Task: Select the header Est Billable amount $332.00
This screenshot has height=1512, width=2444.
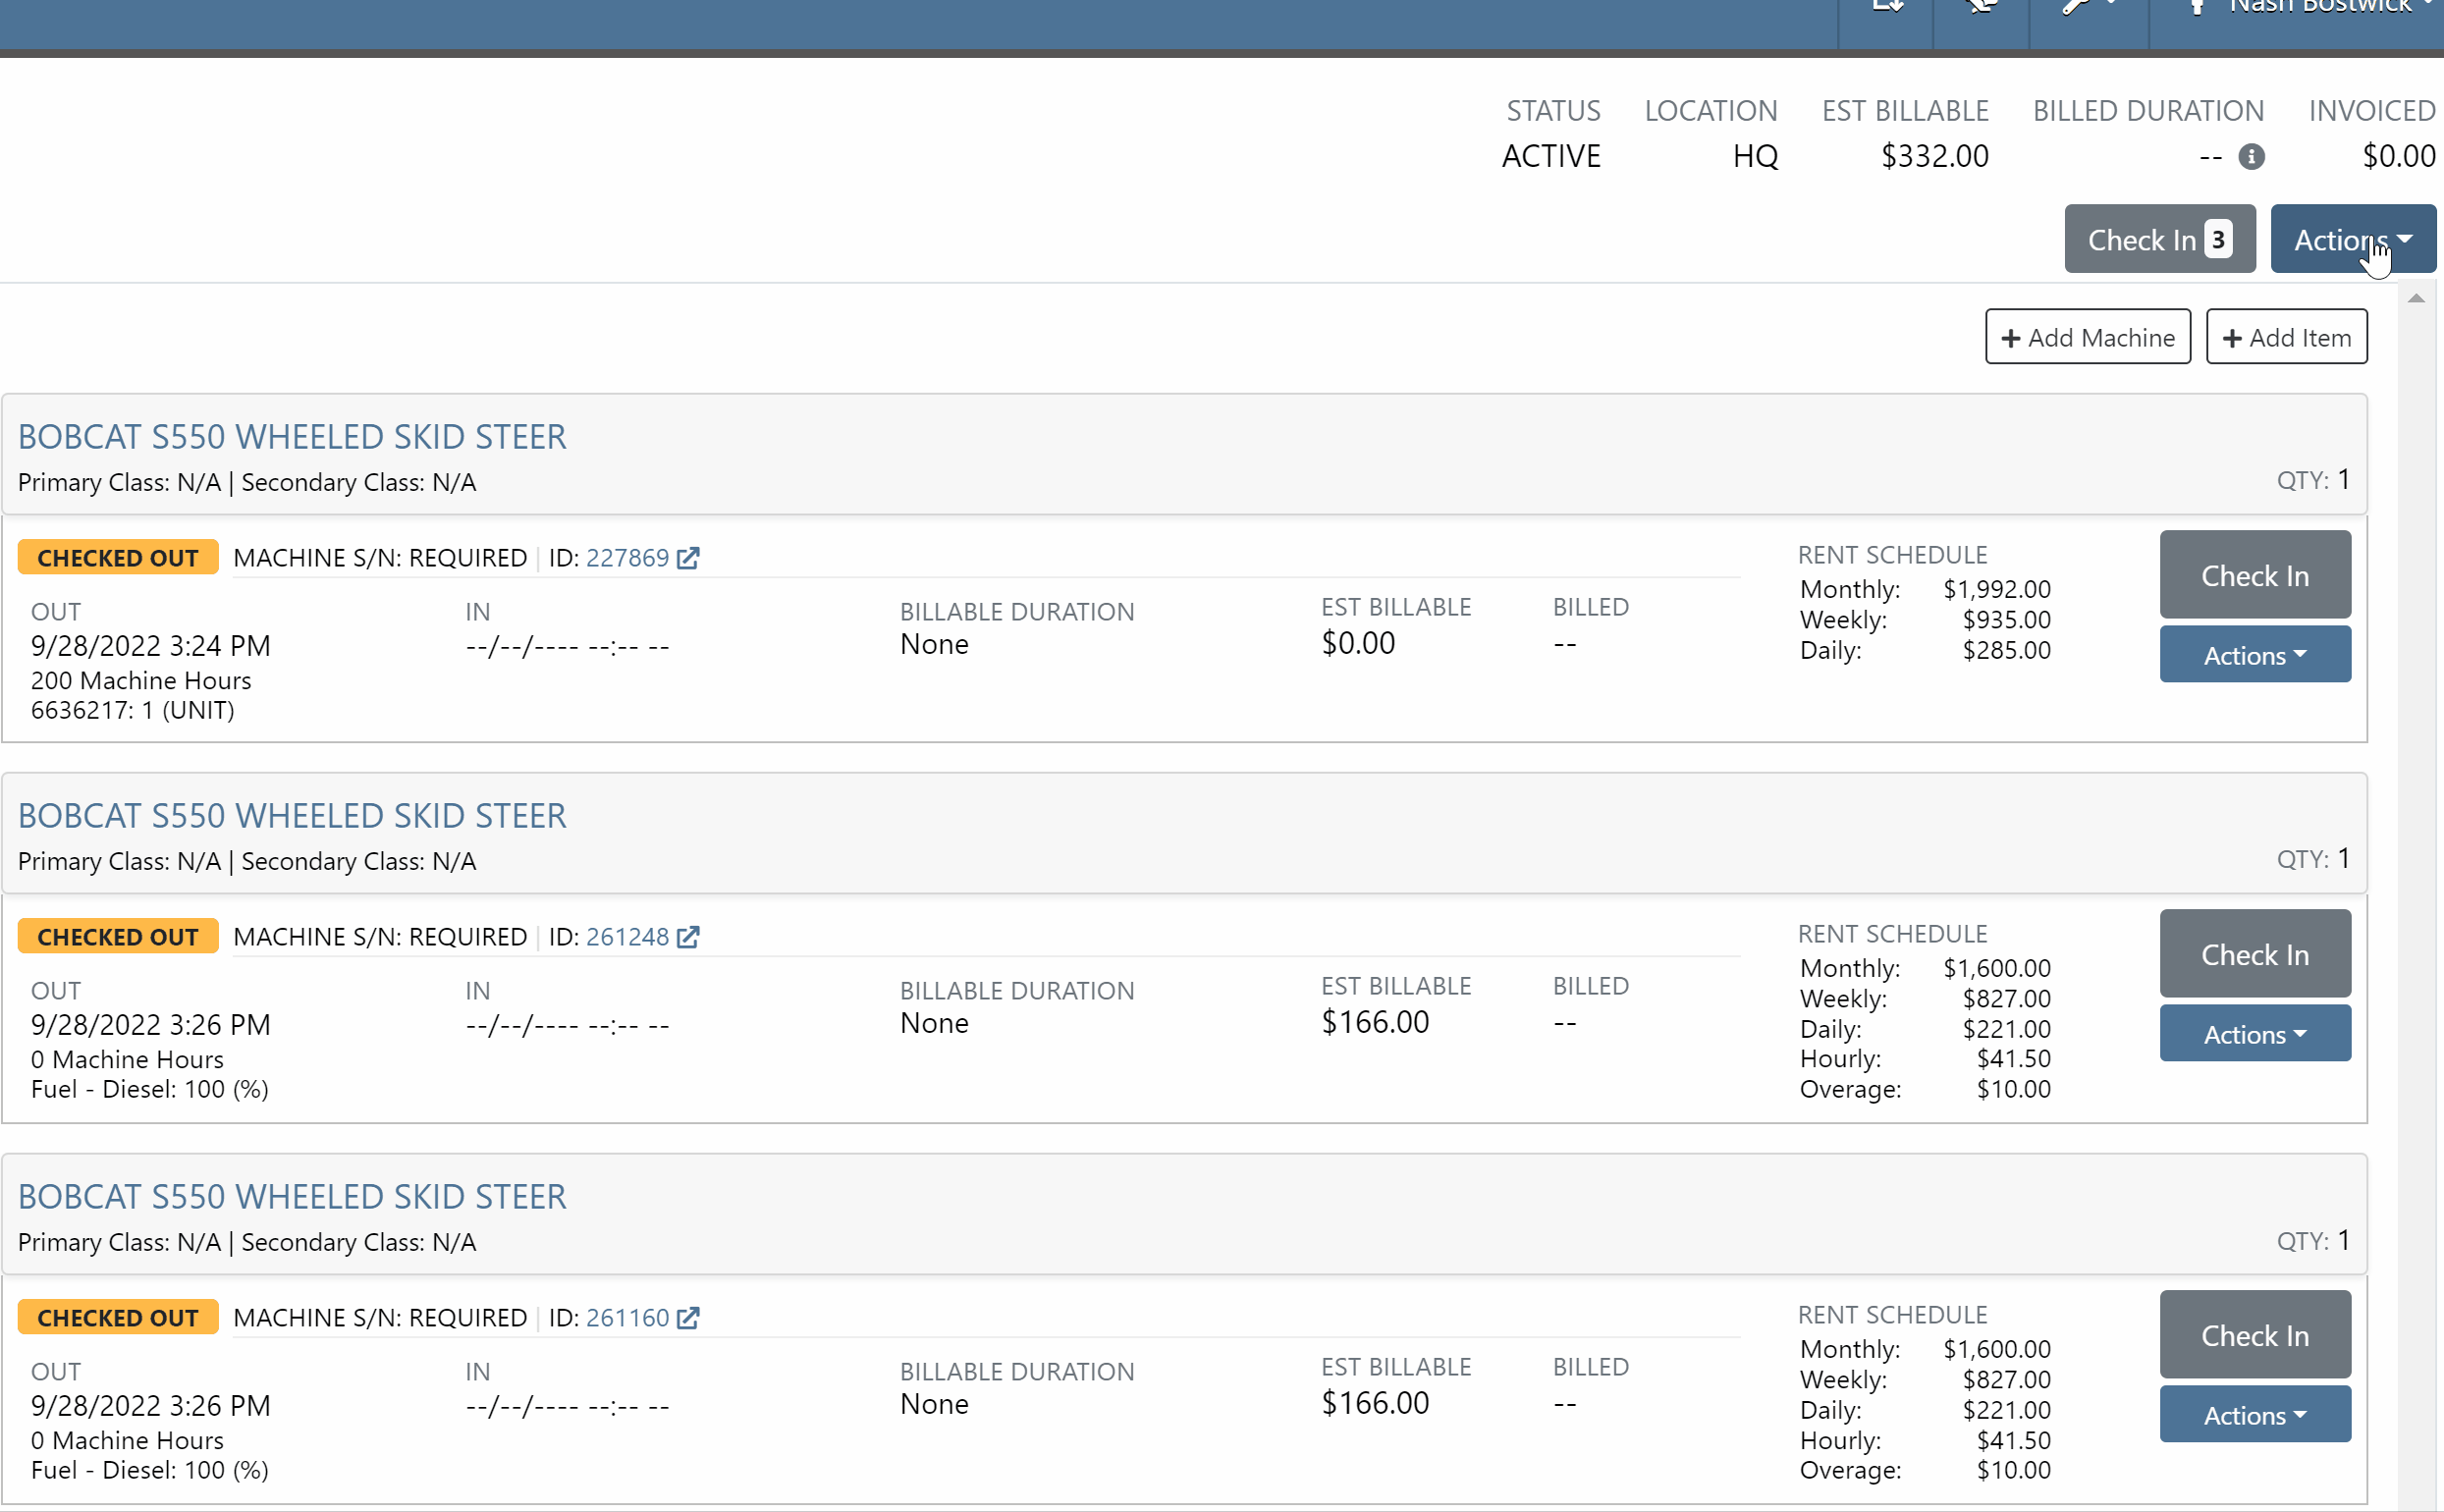Action: (1935, 157)
